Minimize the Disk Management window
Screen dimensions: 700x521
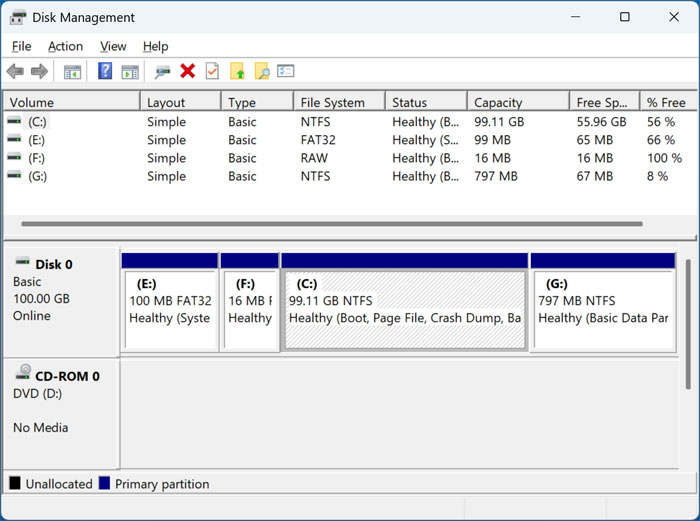(575, 17)
